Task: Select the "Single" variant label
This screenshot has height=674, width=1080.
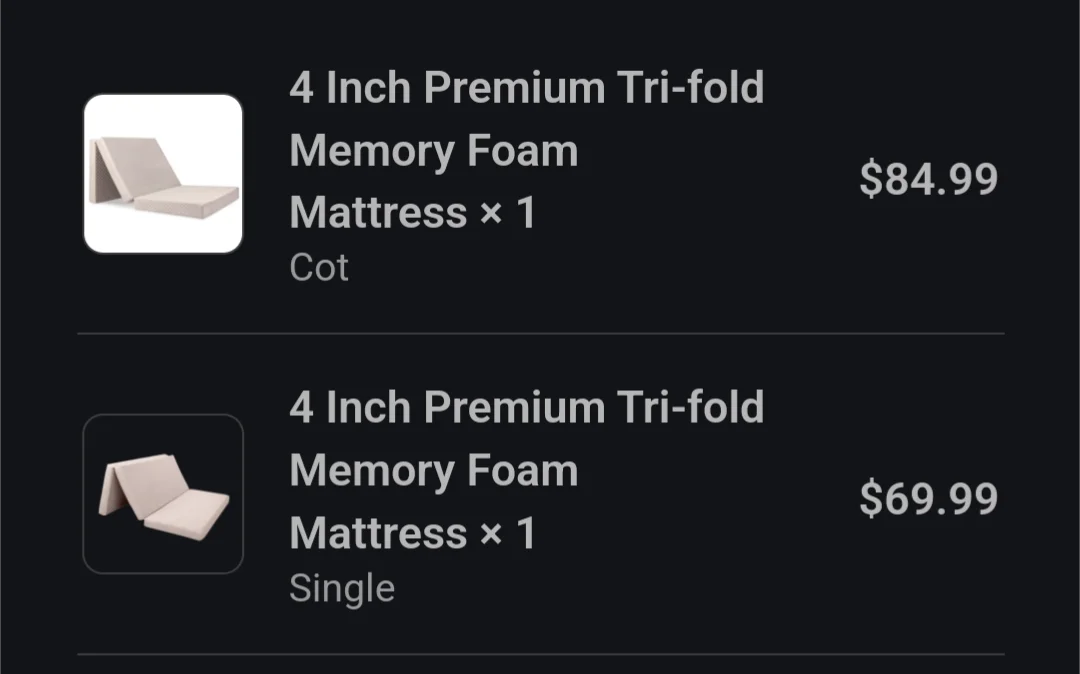Action: [x=342, y=588]
